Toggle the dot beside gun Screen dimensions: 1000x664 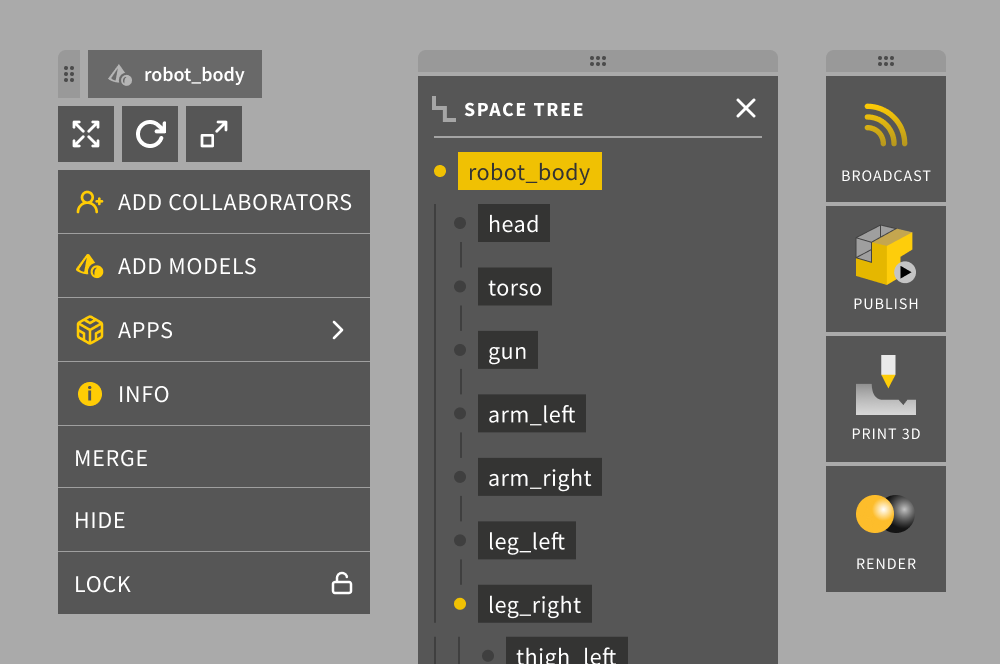460,350
